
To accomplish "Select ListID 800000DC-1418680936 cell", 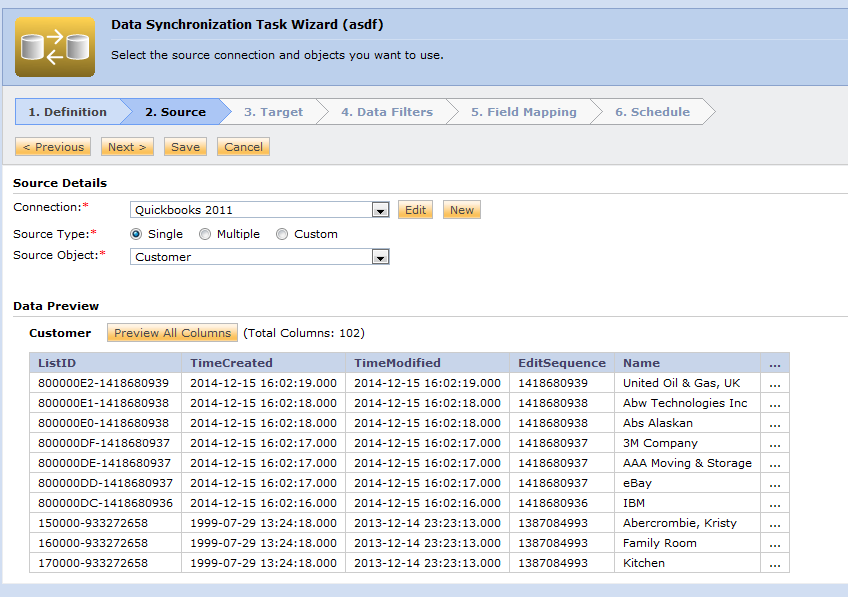I will coord(105,503).
